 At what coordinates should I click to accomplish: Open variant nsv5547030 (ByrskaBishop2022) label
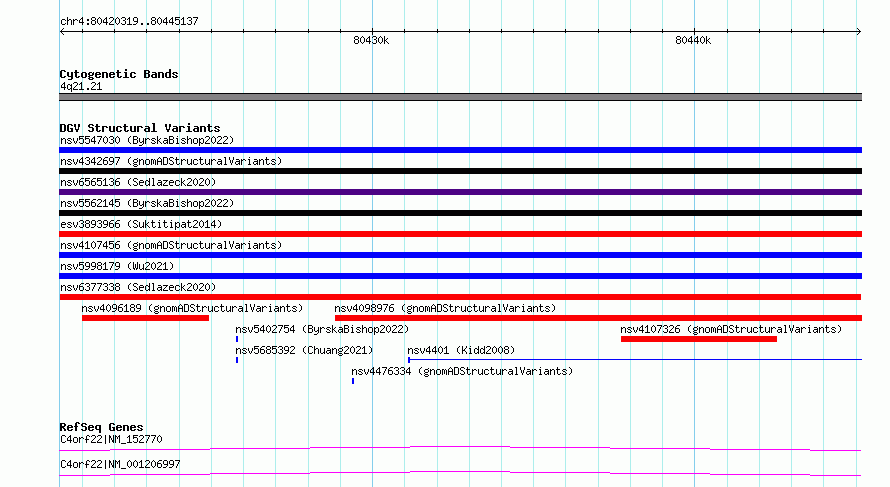[x=146, y=140]
